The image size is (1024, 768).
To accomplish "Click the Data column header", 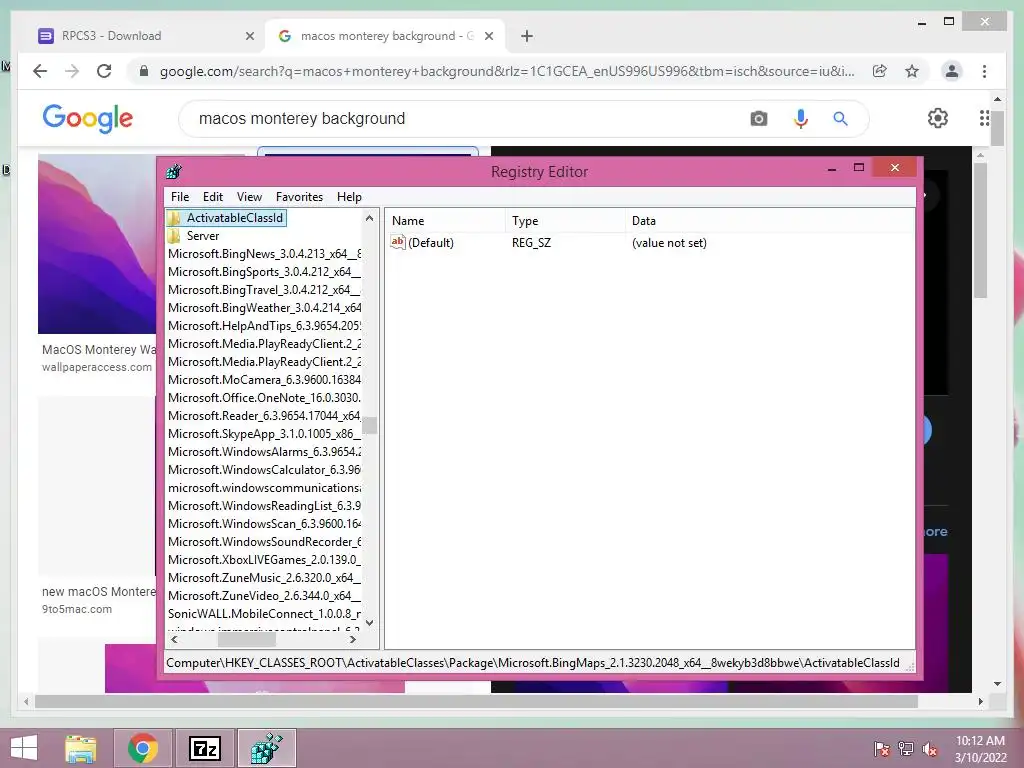I will click(769, 221).
